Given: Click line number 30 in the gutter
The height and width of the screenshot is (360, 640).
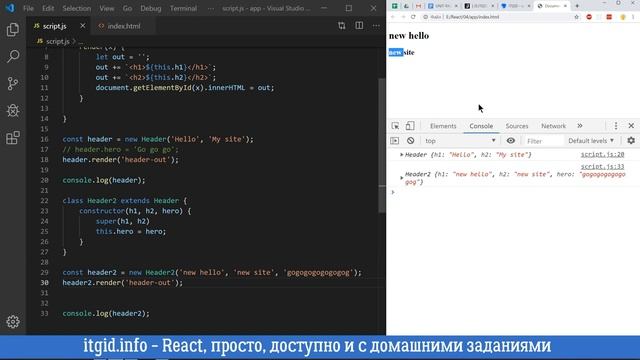Looking at the screenshot, I should coord(44,282).
